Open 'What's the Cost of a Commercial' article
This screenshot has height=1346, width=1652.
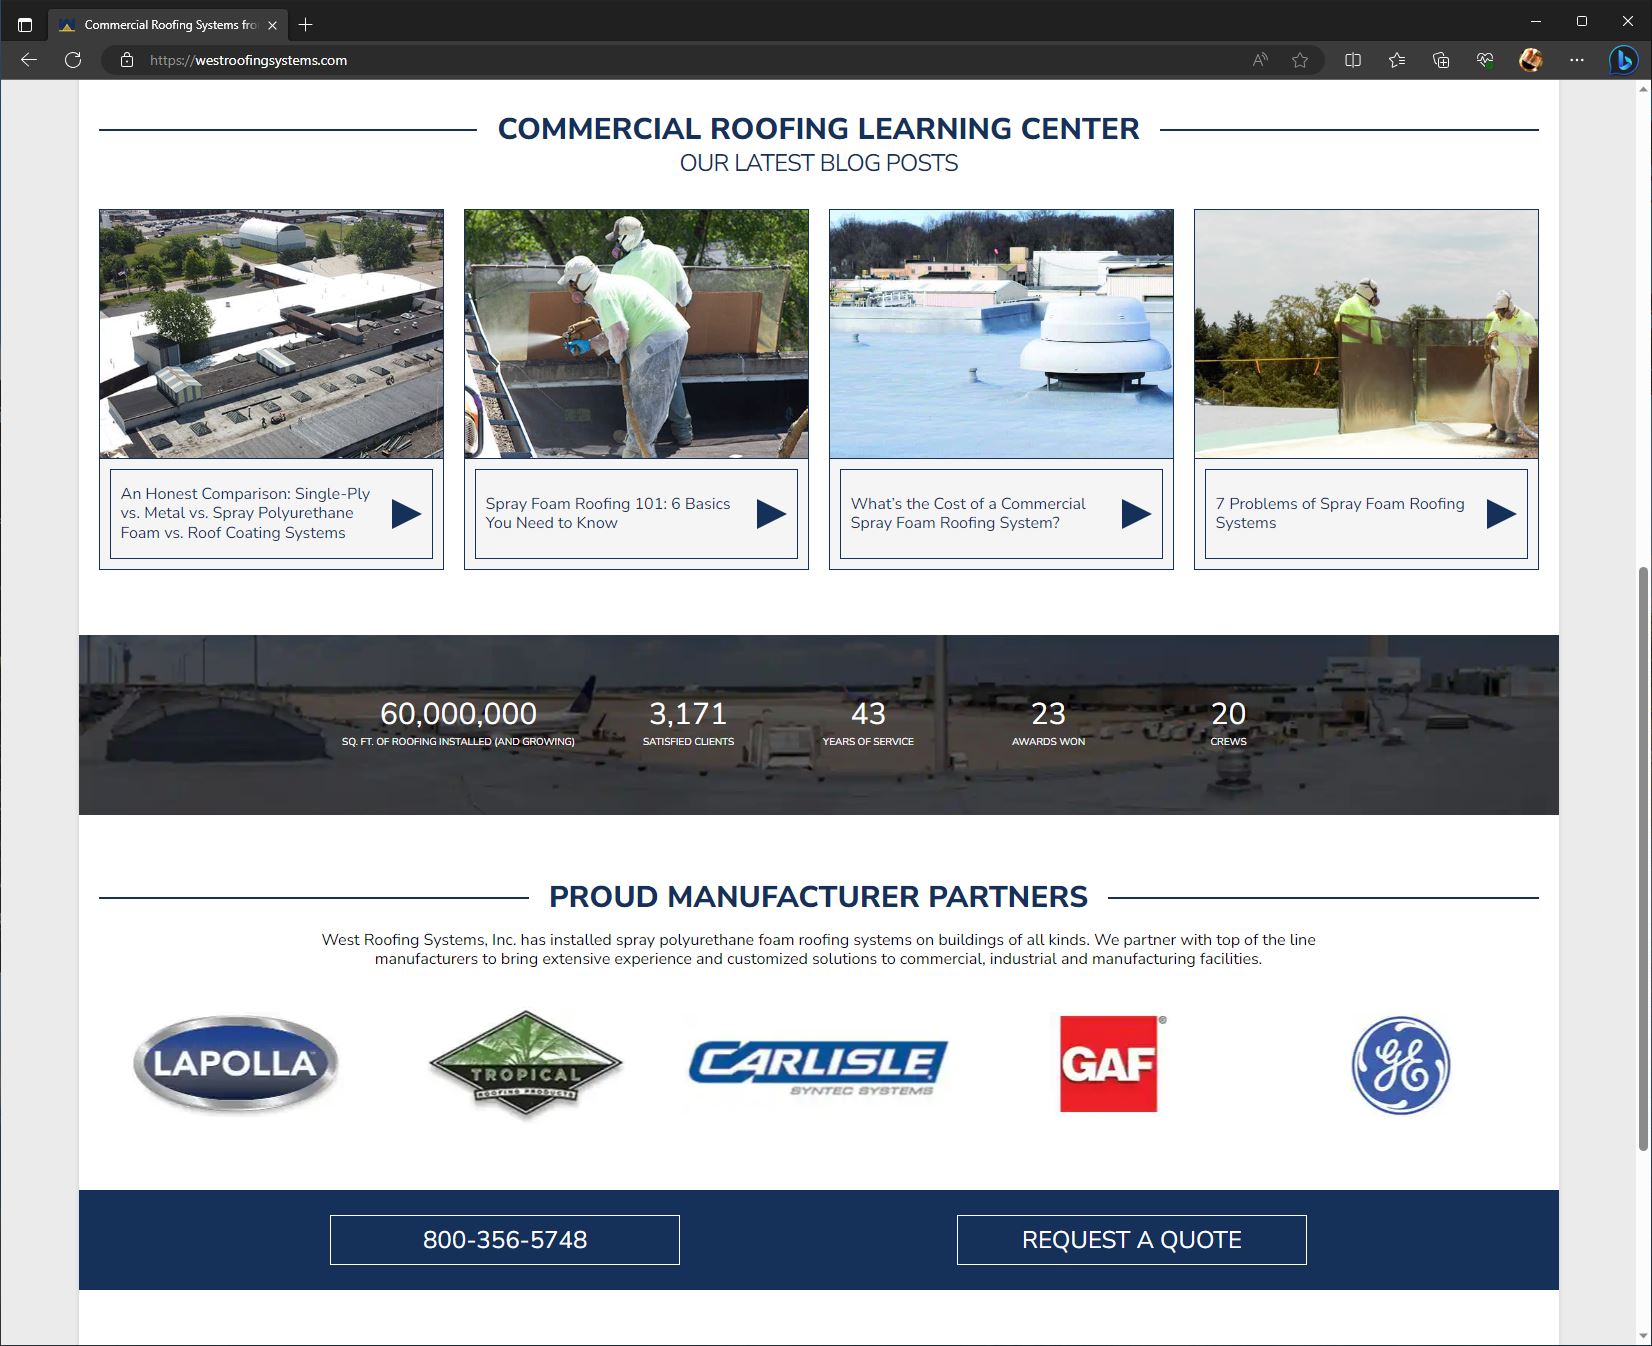pos(968,513)
